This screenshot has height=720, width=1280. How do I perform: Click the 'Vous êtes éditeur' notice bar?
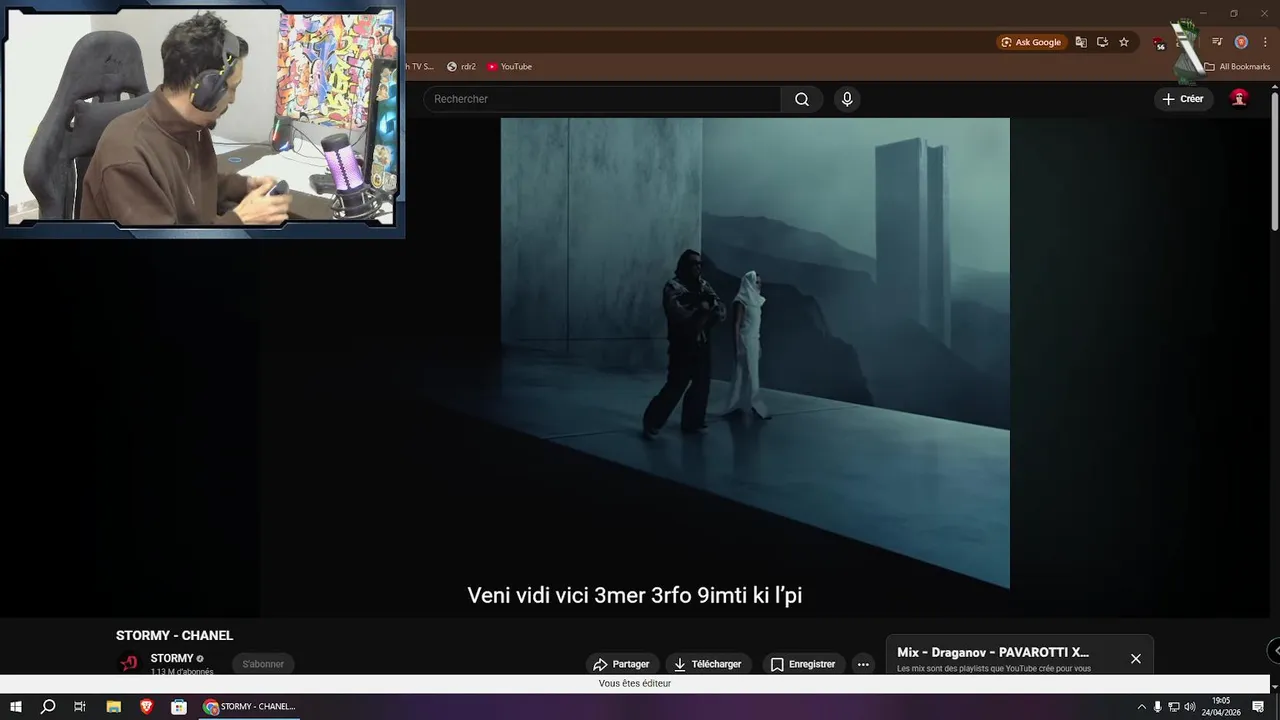tap(635, 683)
